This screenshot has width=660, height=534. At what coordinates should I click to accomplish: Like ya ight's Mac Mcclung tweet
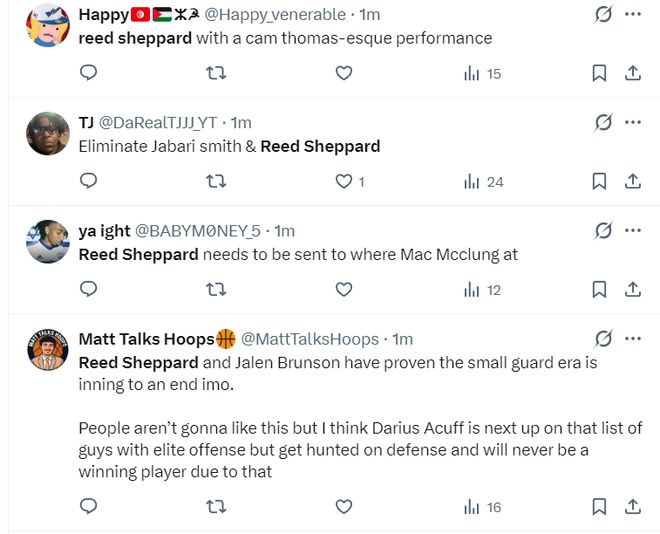coord(344,290)
